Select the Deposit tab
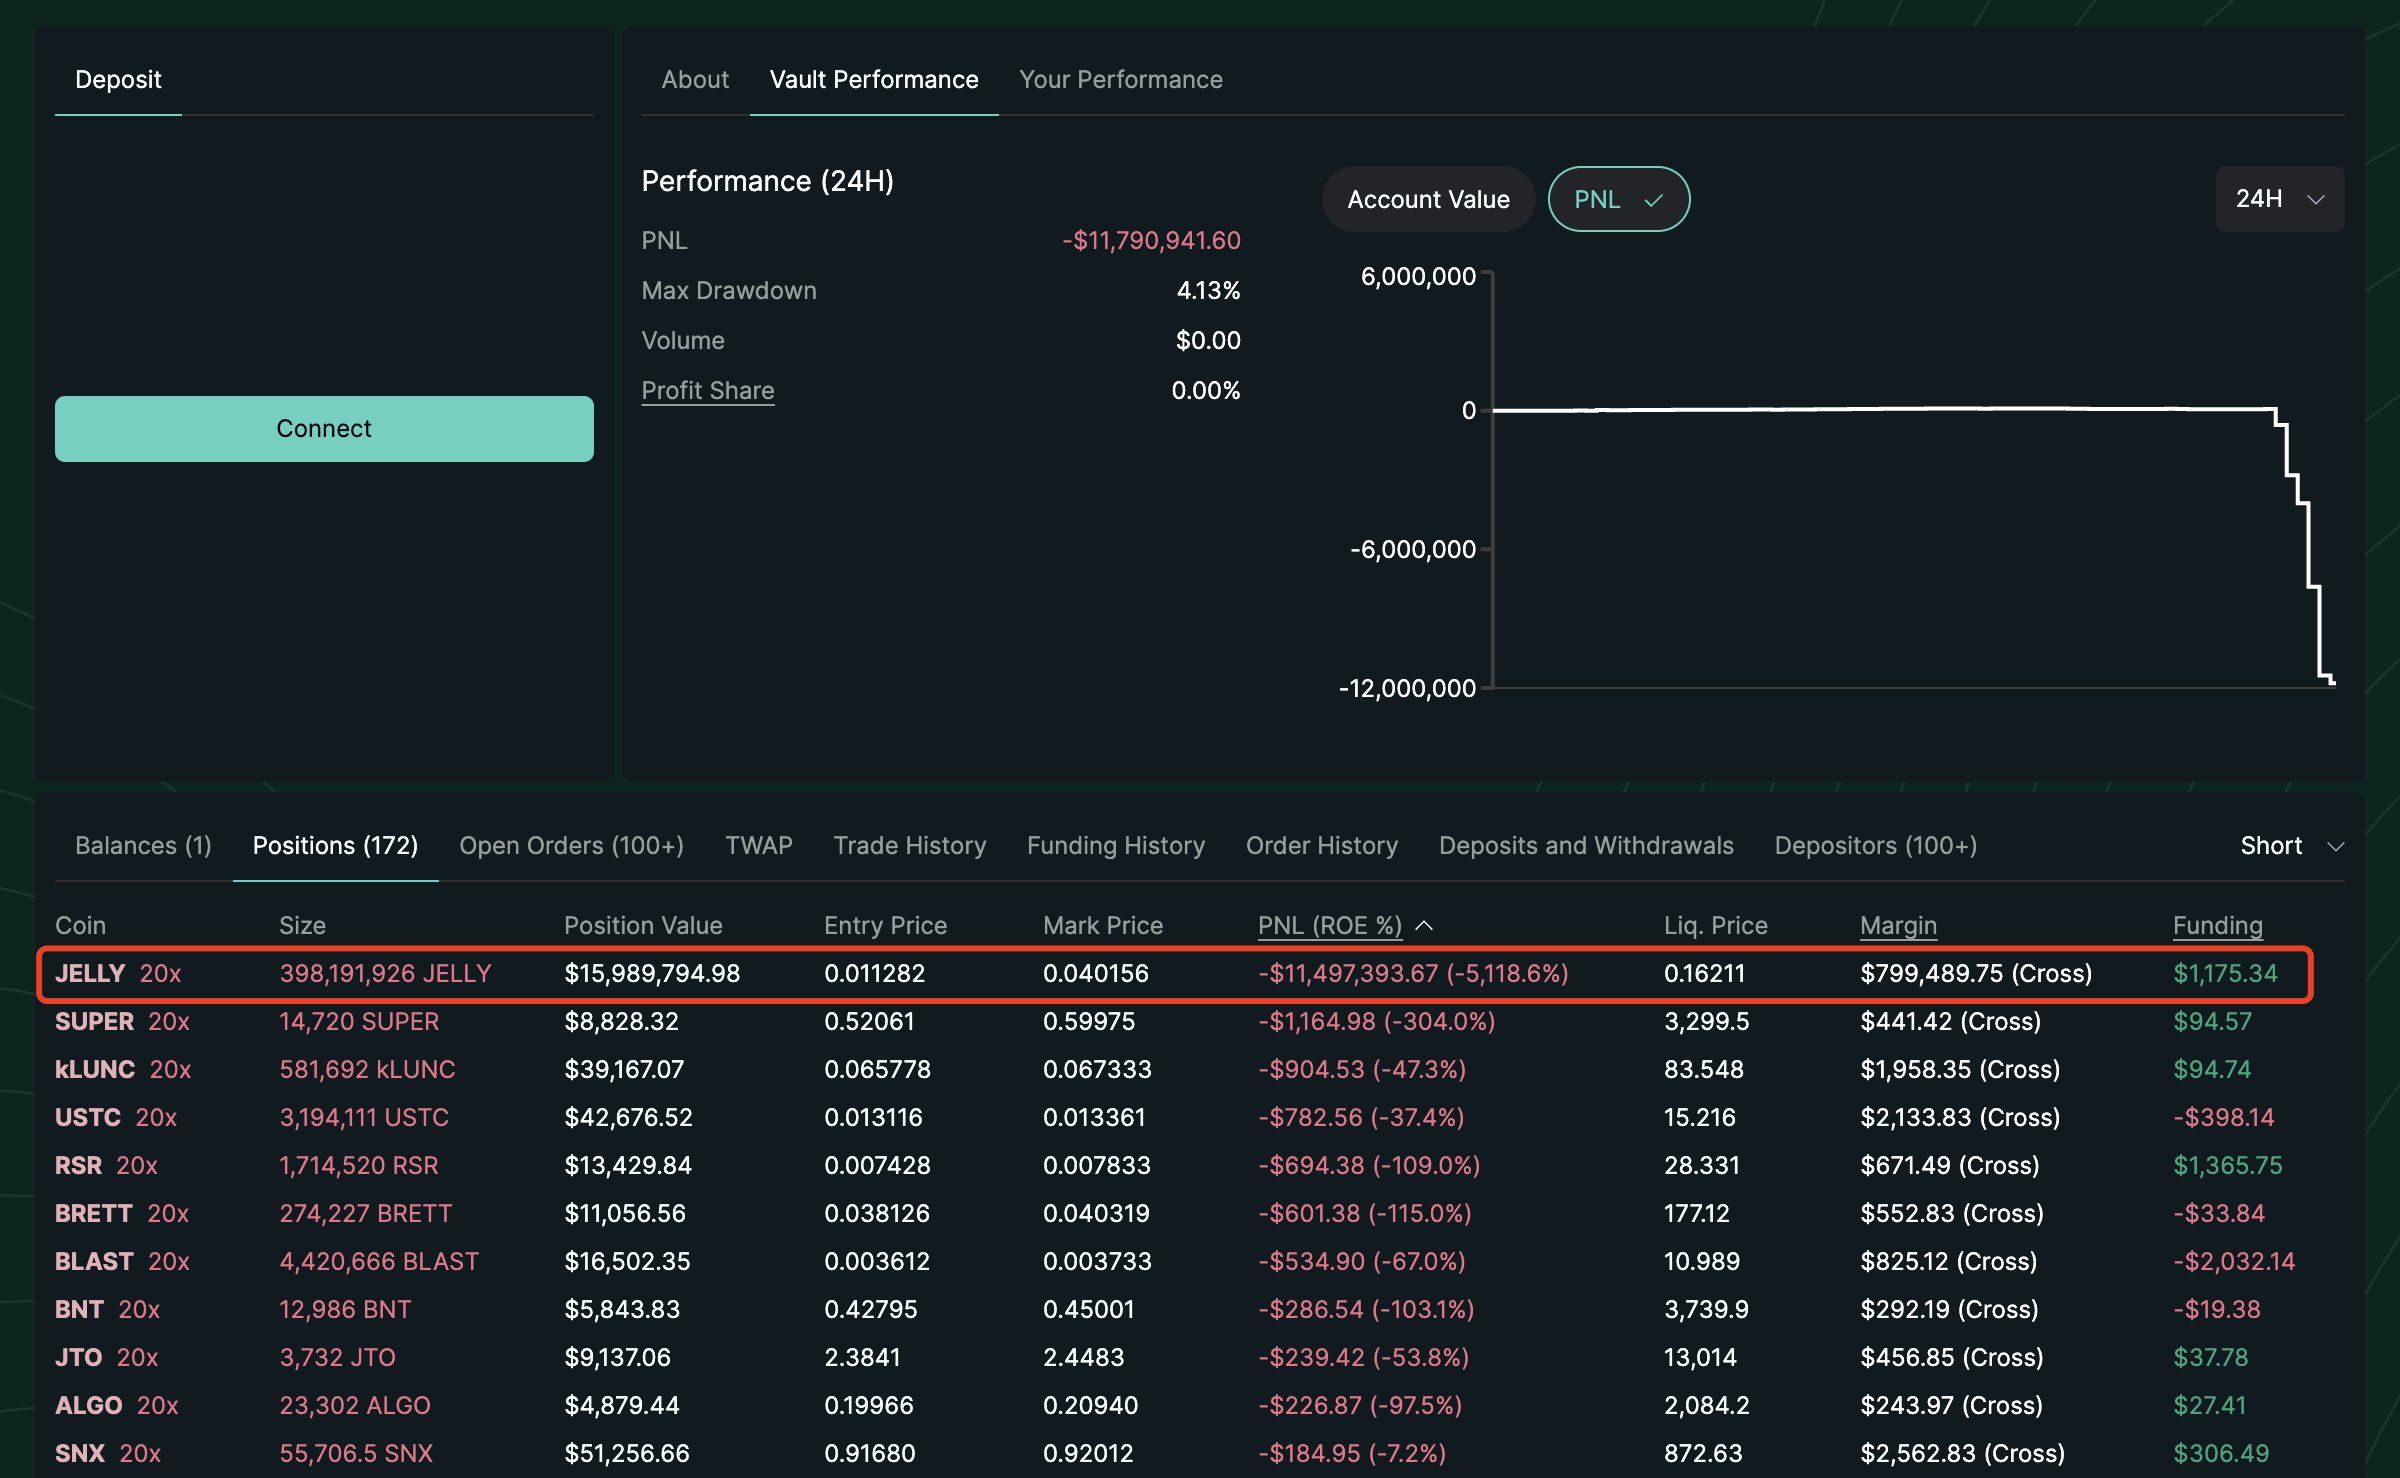 coord(118,80)
